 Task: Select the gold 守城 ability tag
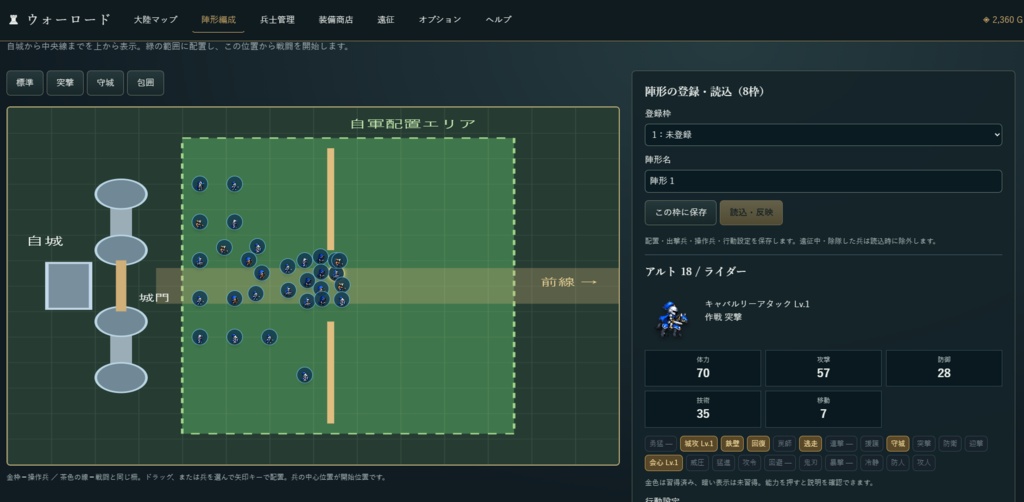pos(897,444)
